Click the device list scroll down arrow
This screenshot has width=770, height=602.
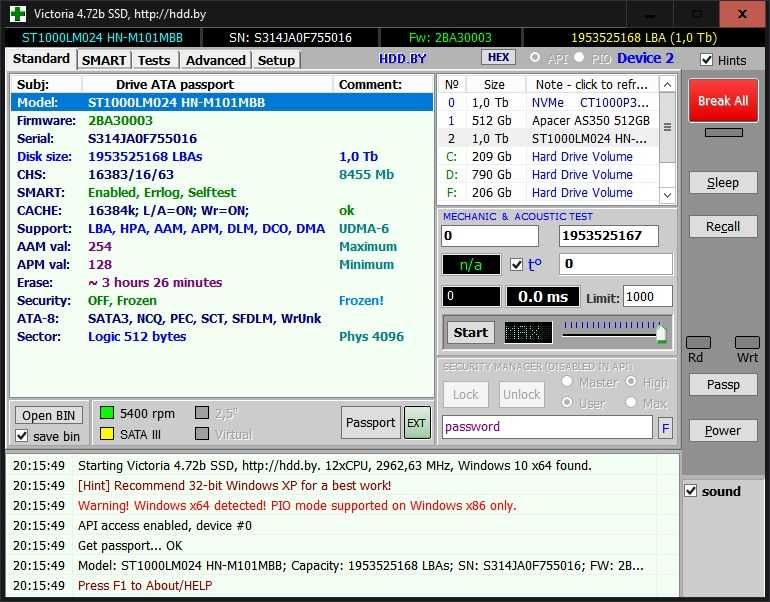coord(667,195)
